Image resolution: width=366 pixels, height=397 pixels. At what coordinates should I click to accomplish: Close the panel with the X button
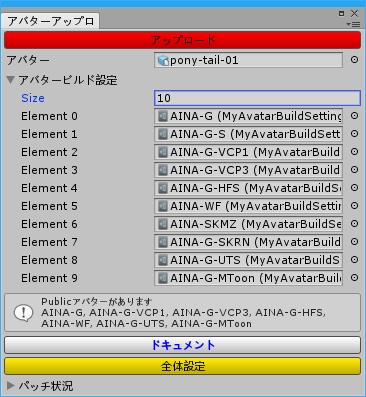coord(355,13)
